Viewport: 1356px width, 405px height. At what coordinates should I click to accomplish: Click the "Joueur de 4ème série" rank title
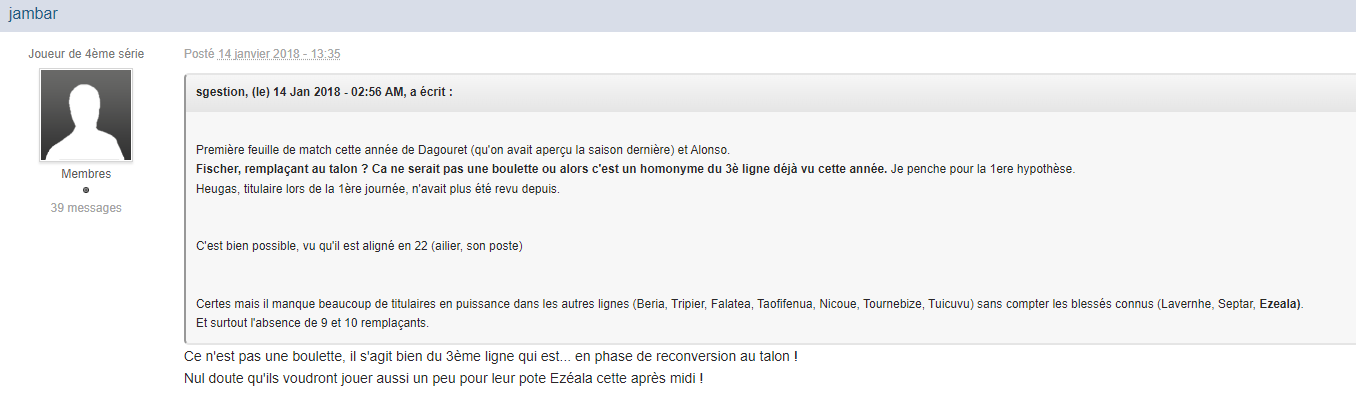(x=86, y=54)
